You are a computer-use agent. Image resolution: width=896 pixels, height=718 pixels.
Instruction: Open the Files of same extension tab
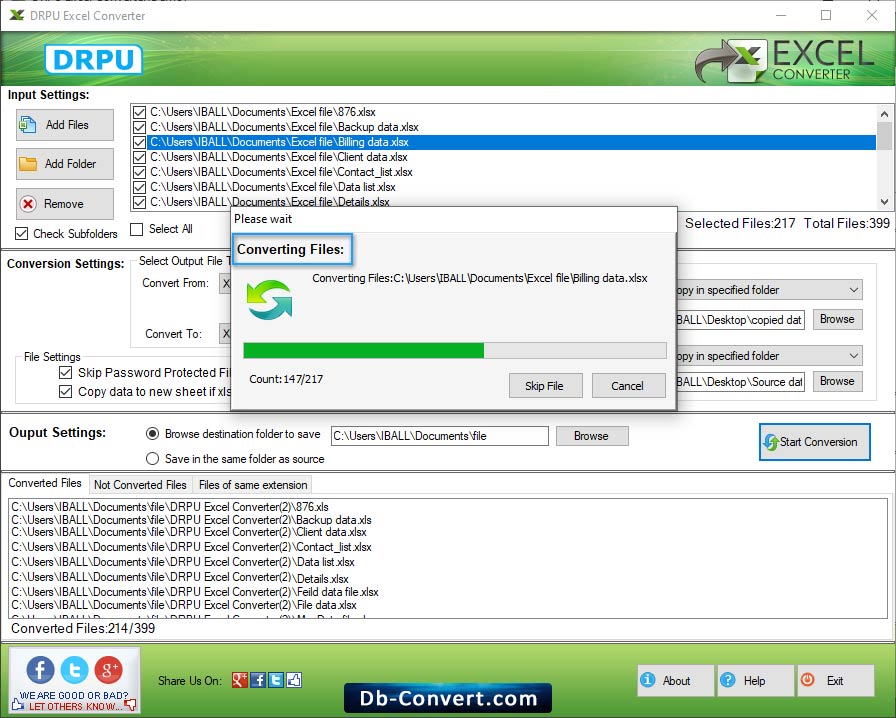(x=253, y=485)
